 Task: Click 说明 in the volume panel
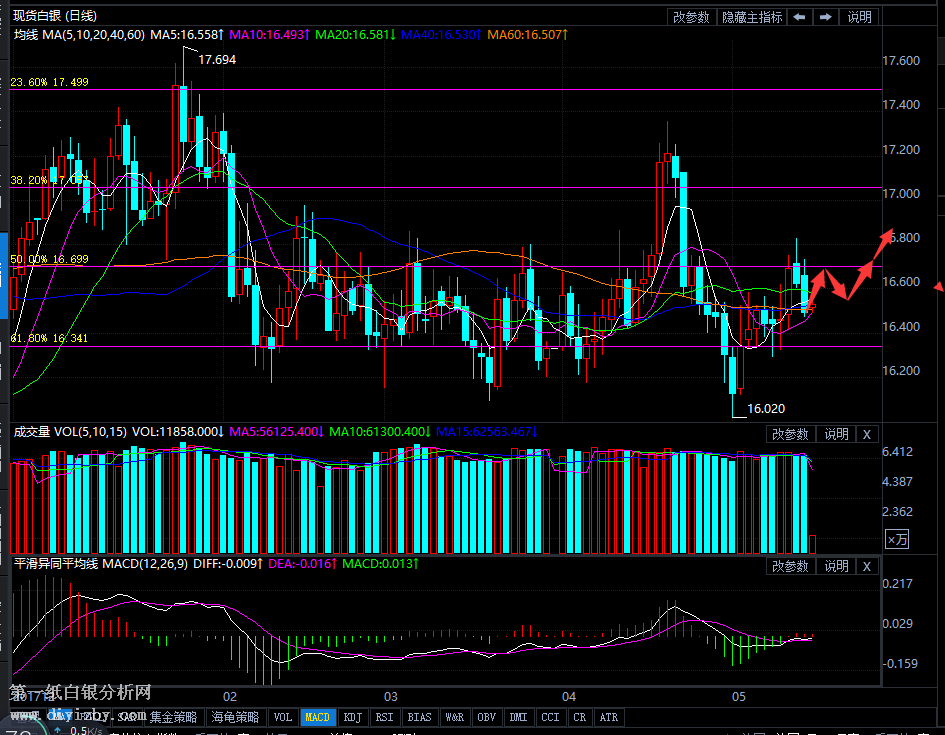coord(836,434)
